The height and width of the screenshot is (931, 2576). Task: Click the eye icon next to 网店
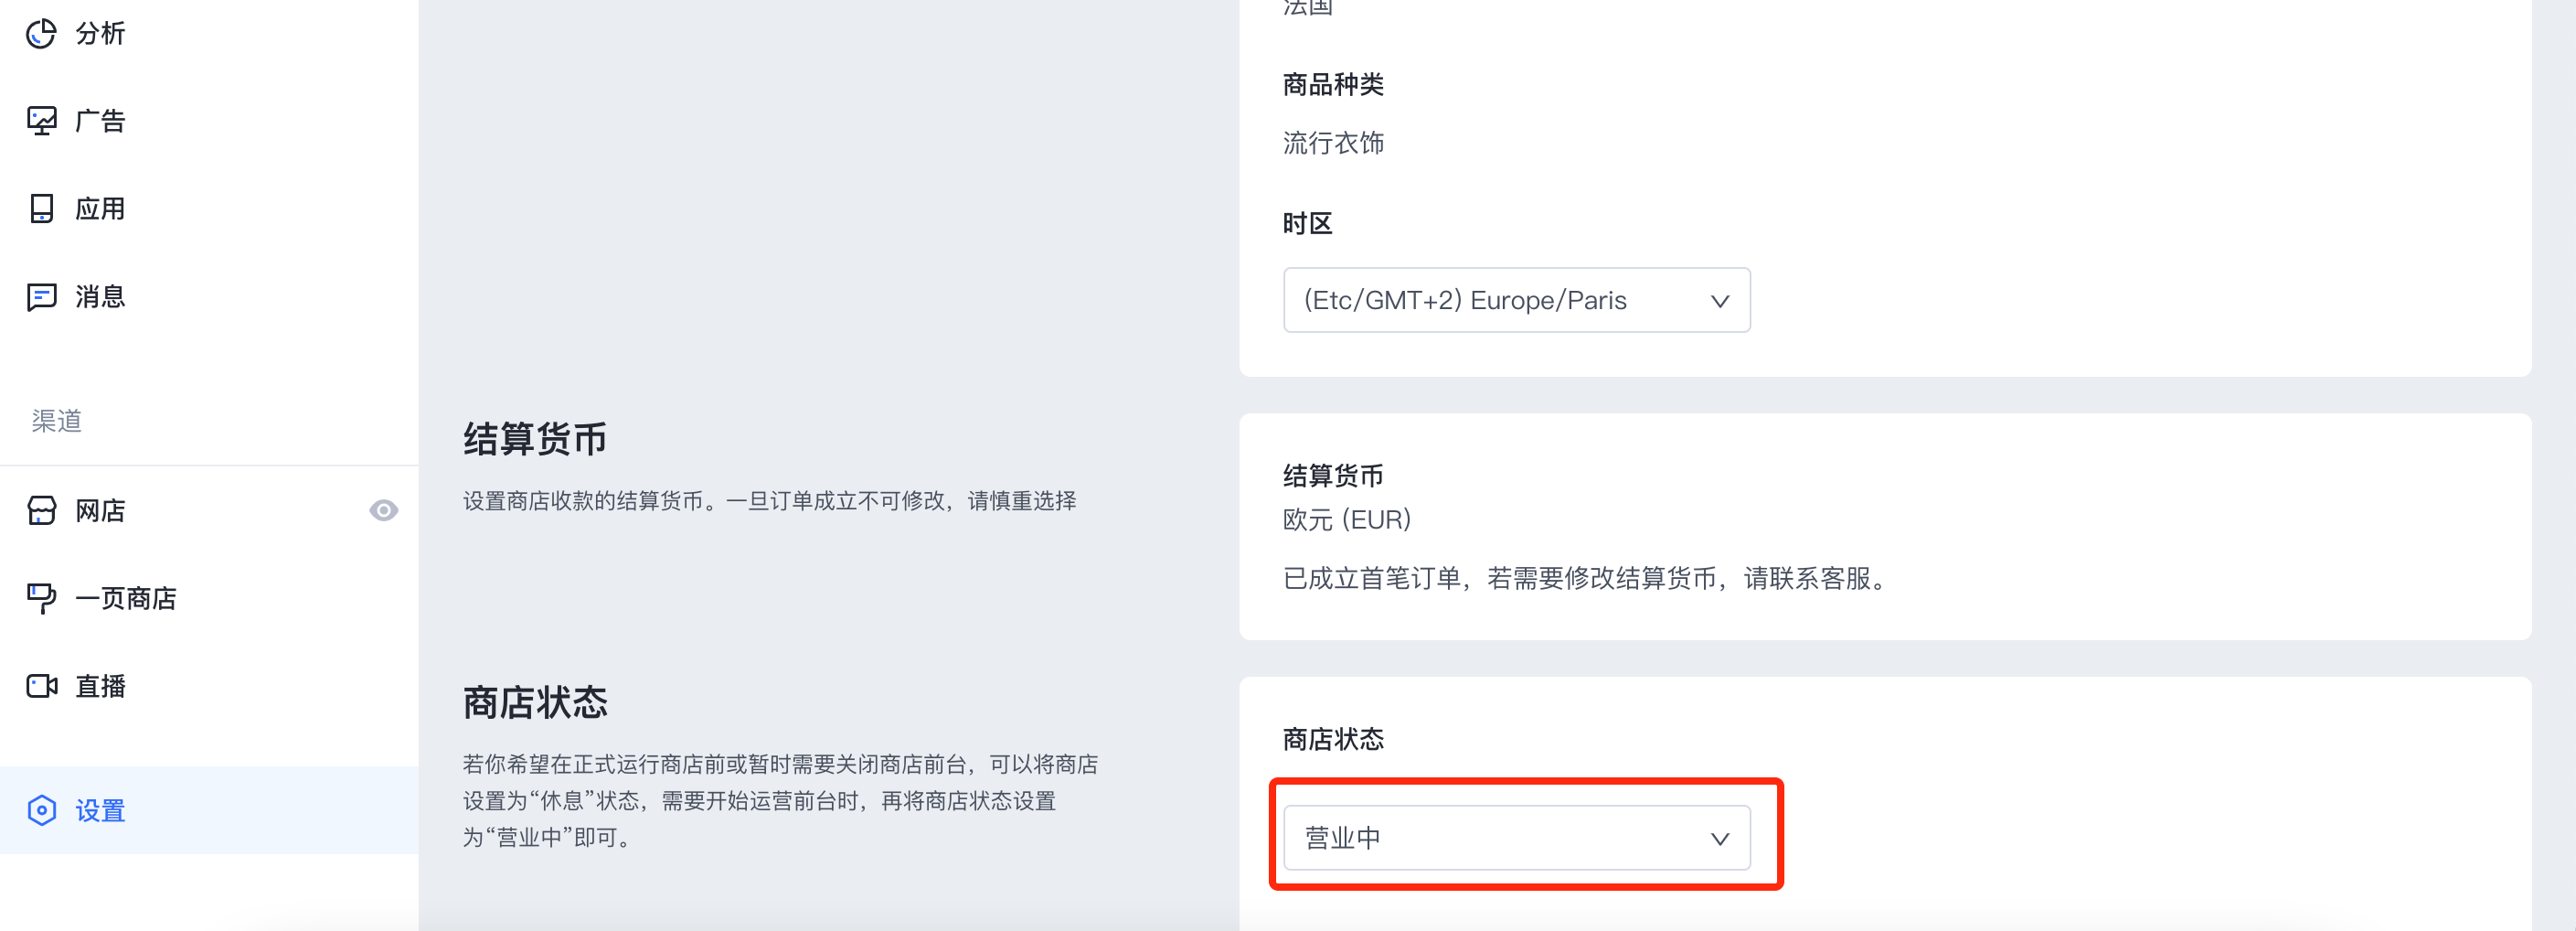click(383, 510)
